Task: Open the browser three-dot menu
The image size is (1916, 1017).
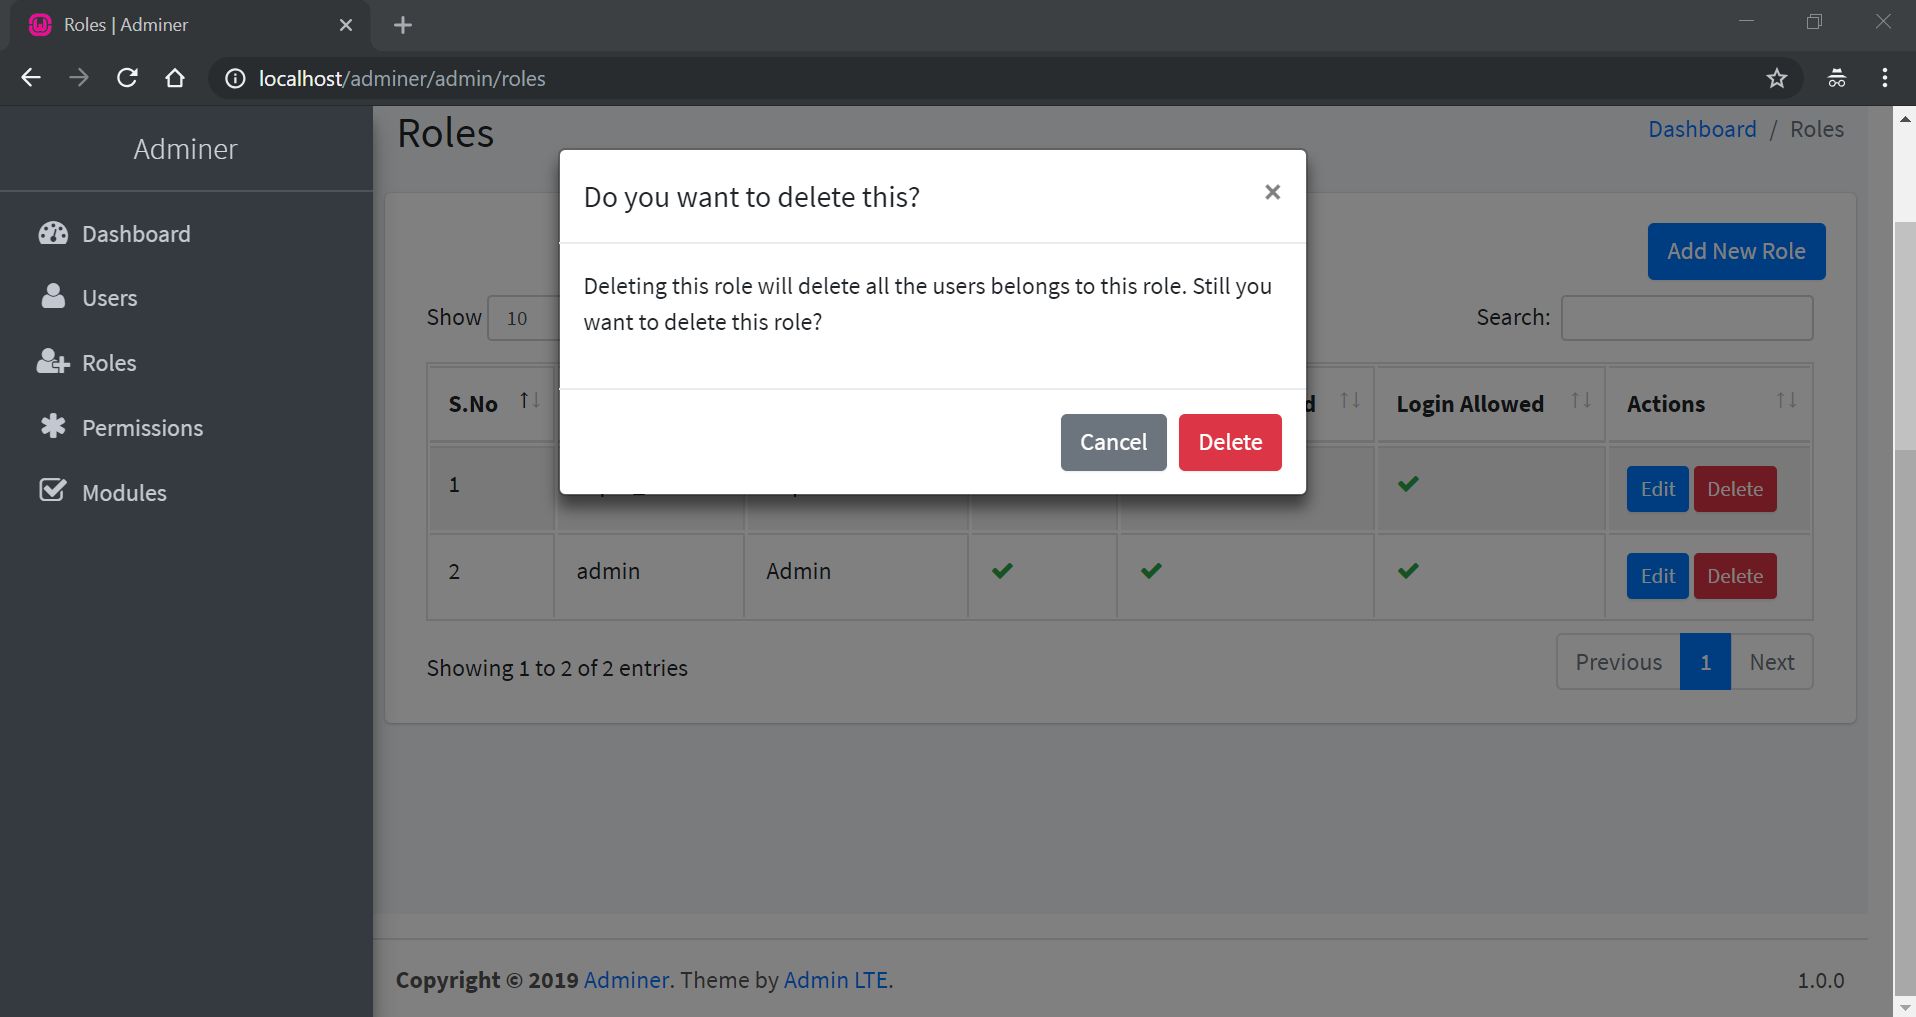Action: click(1884, 78)
